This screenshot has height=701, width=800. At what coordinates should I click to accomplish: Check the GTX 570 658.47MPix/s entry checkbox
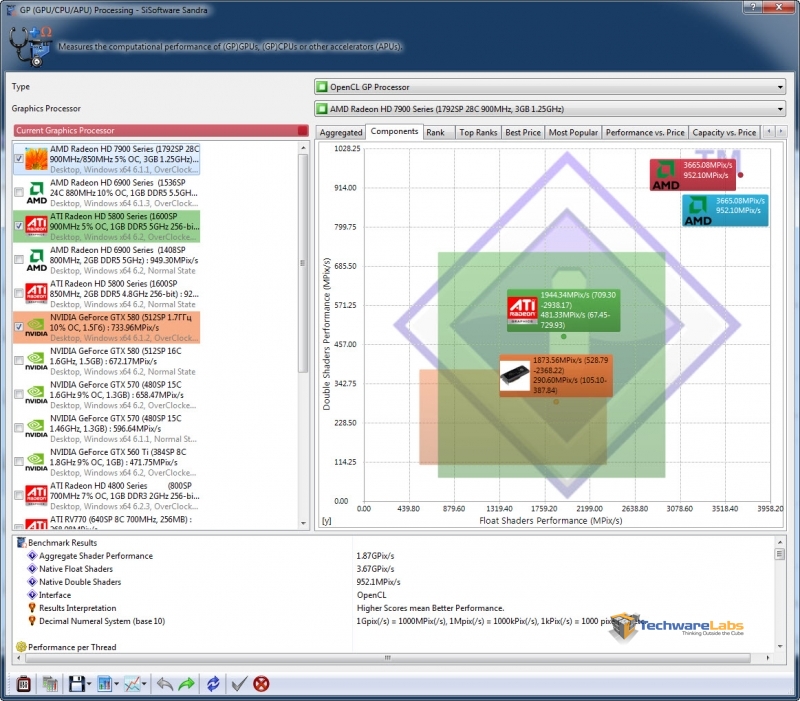[x=19, y=394]
